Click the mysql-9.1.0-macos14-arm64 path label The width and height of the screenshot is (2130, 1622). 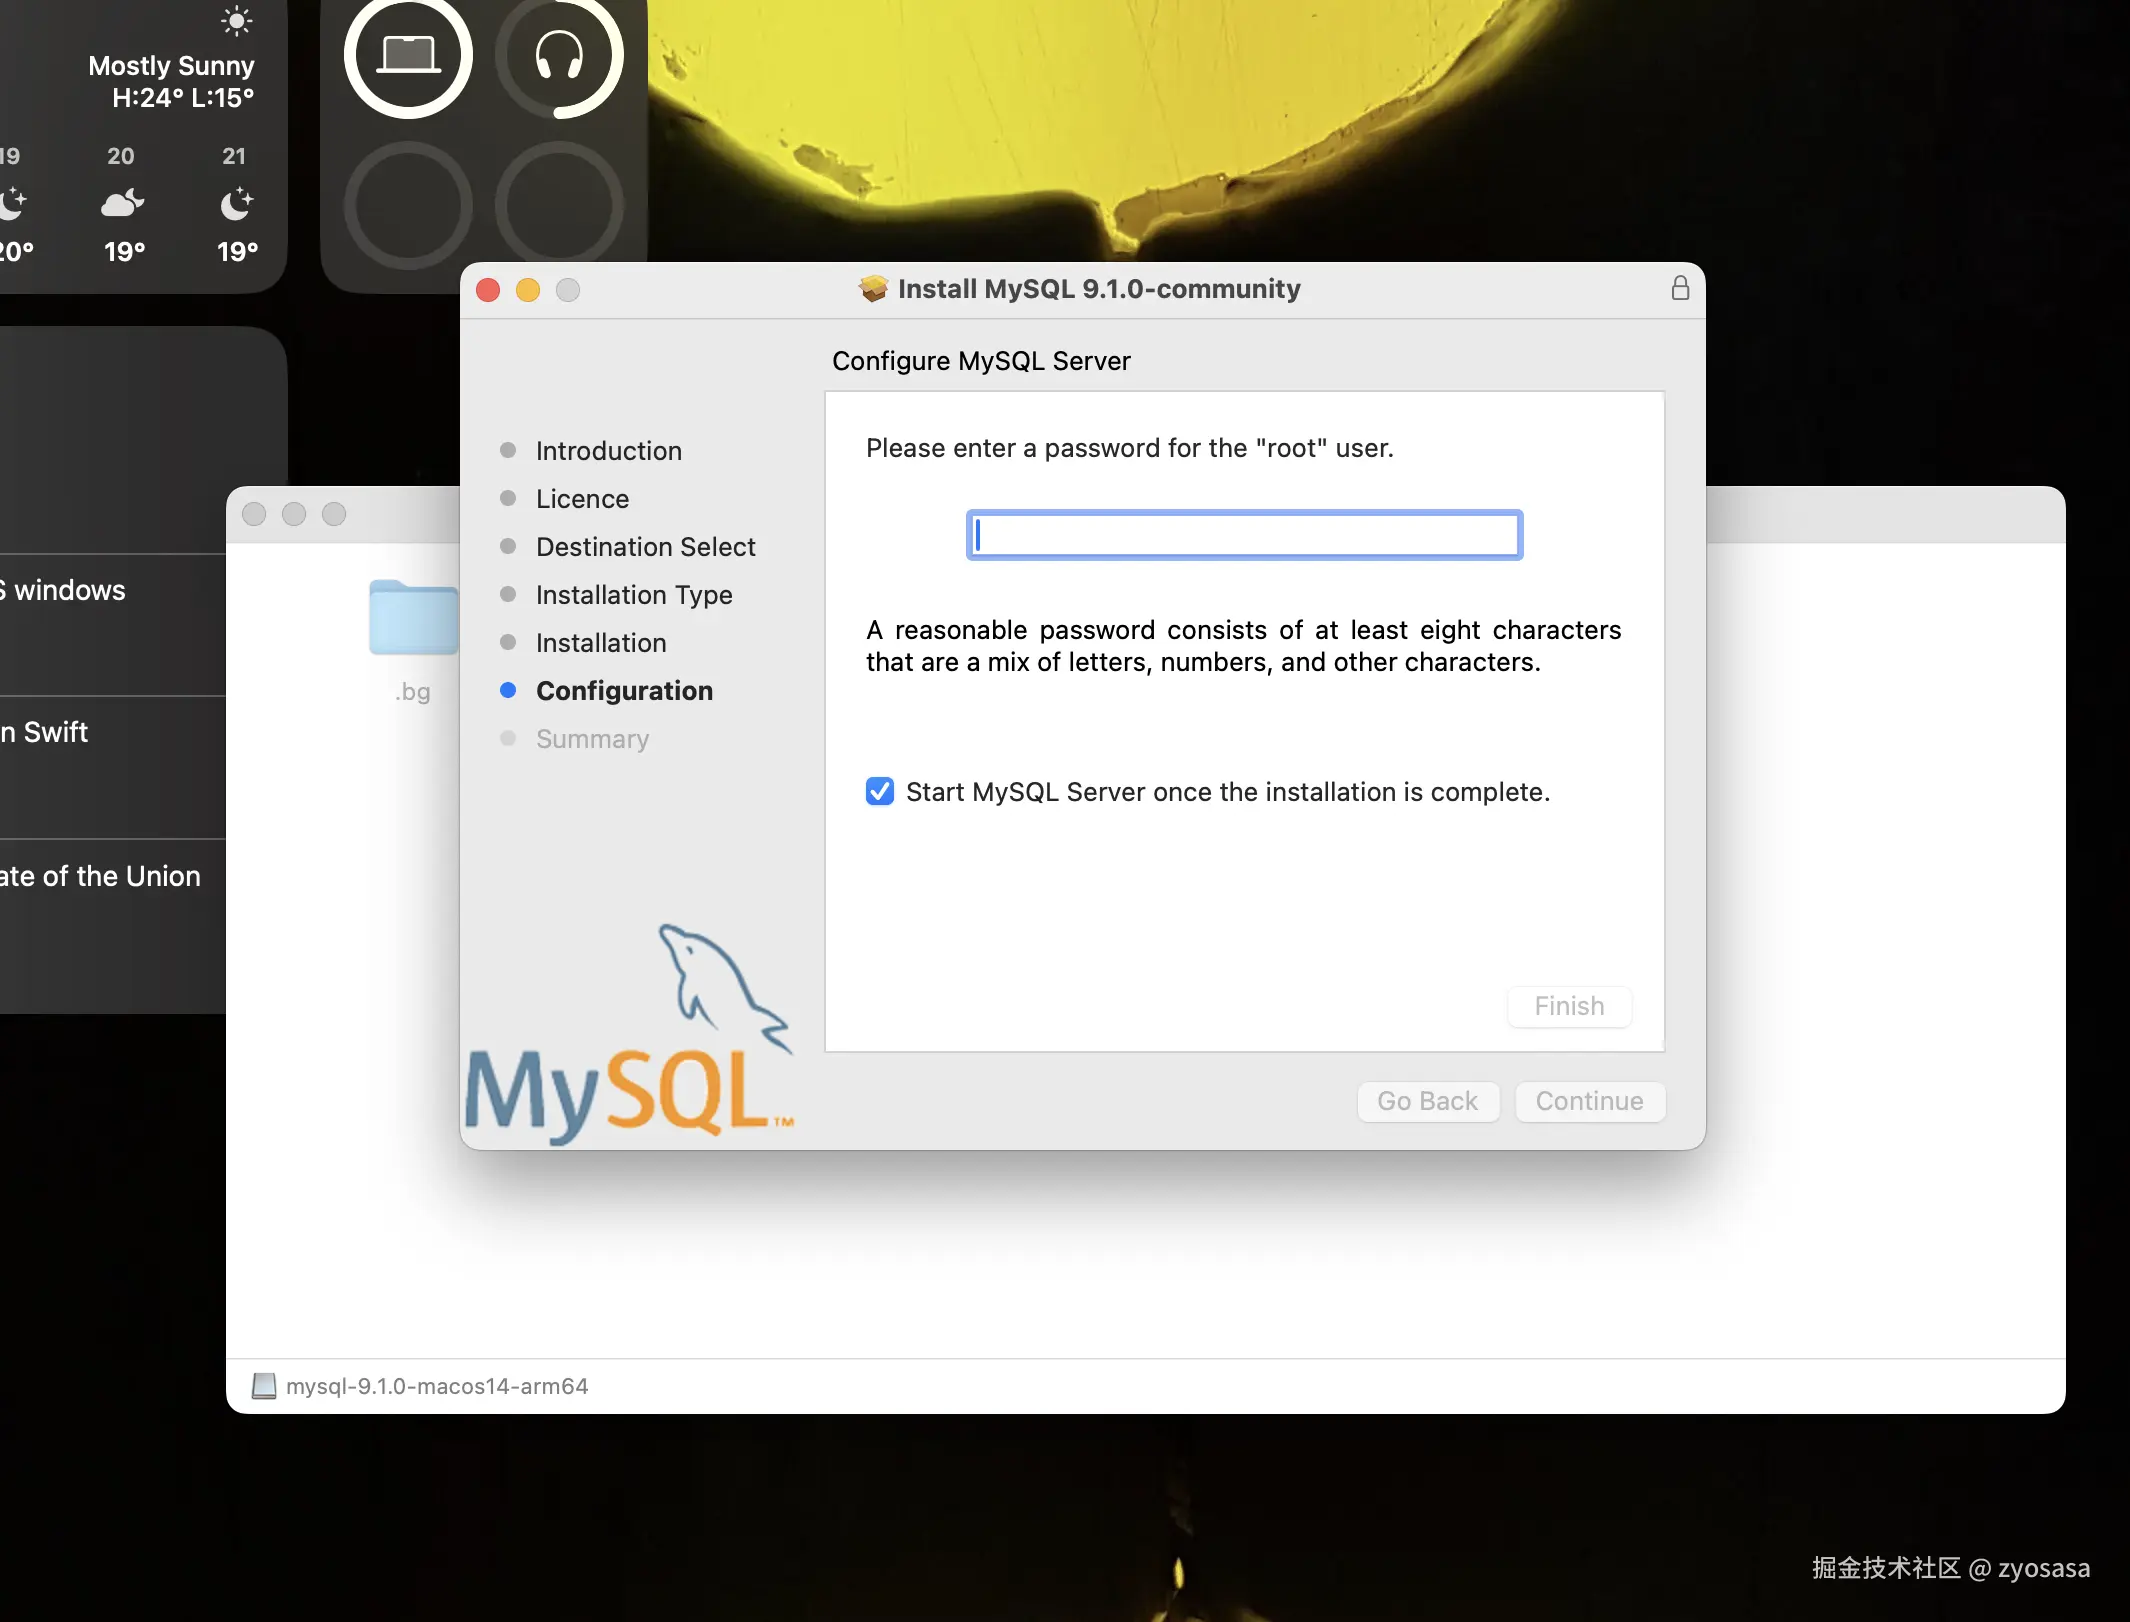click(436, 1386)
